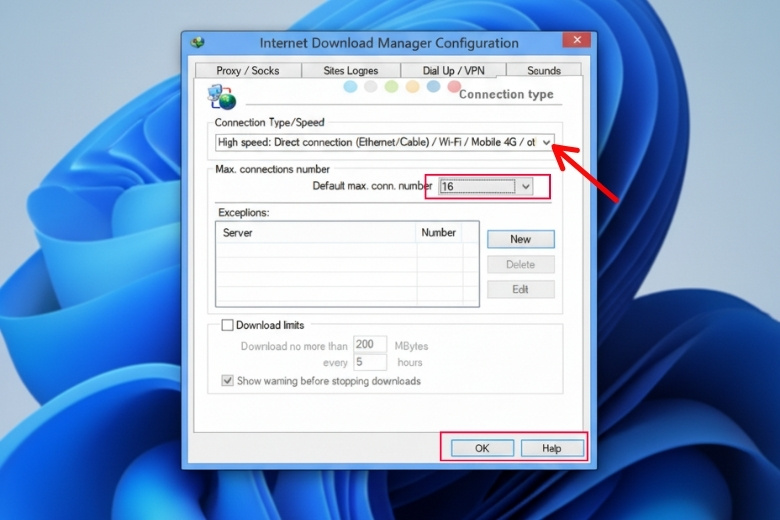The image size is (780, 520).
Task: Click the every 5 hours input field
Action: 370,362
